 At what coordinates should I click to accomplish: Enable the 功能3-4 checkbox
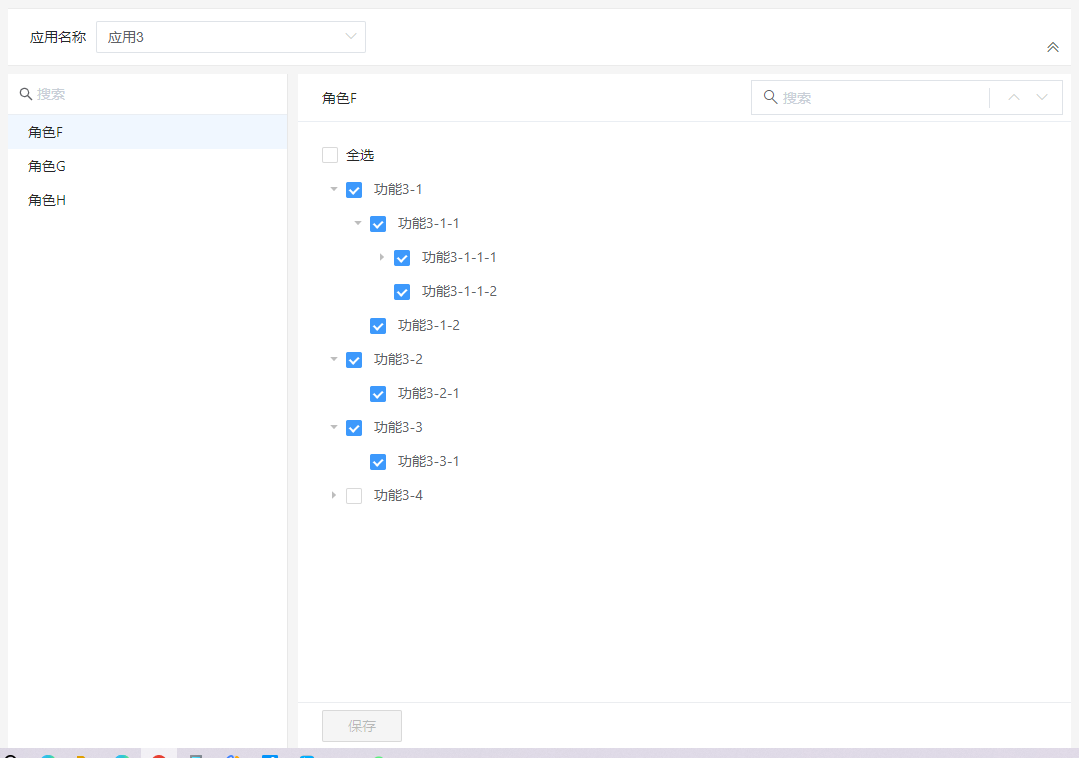point(354,496)
